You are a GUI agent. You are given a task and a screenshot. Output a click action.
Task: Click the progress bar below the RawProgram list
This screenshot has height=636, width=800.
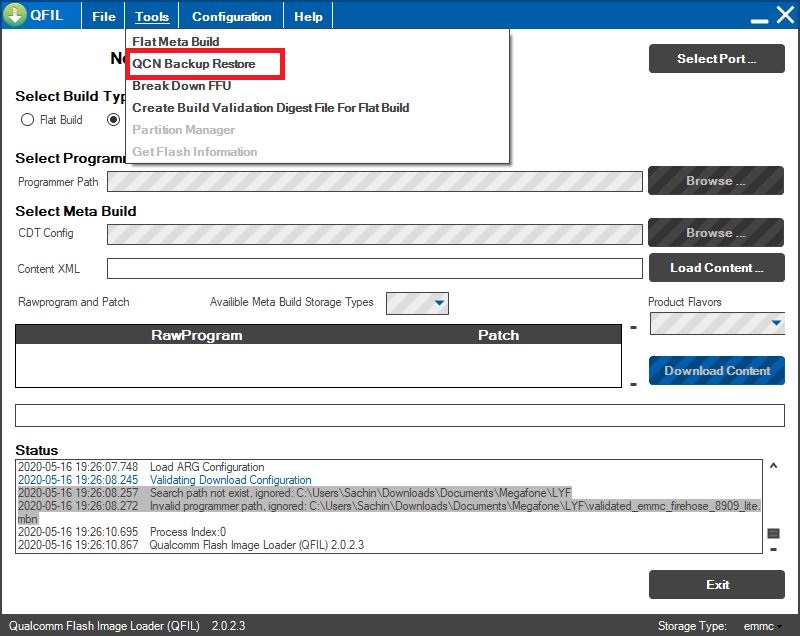399,415
